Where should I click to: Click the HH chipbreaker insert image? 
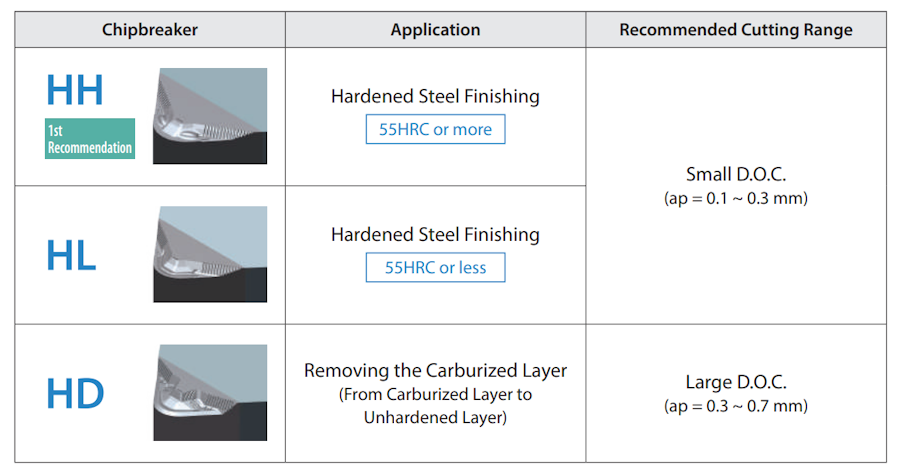pos(210,115)
